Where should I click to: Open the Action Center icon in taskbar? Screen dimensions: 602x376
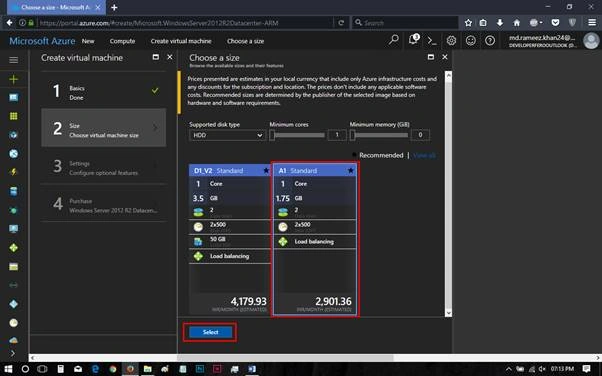click(586, 369)
